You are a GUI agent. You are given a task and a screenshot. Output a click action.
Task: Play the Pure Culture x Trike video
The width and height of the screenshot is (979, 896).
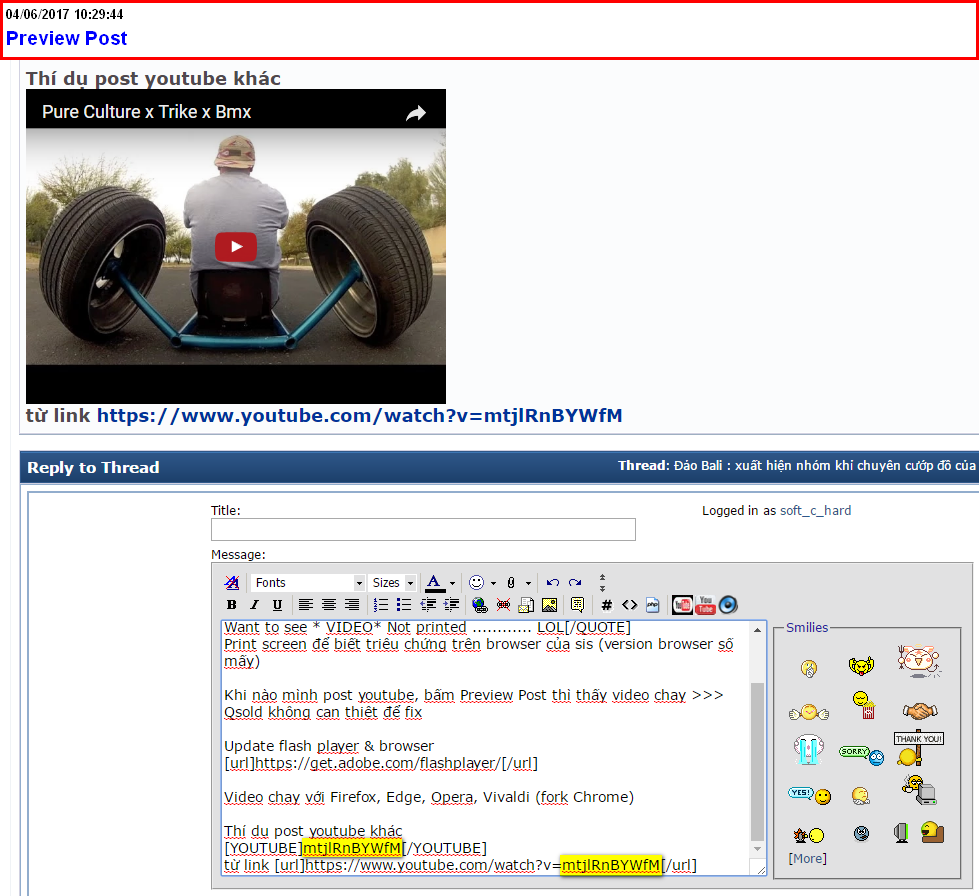tap(236, 246)
